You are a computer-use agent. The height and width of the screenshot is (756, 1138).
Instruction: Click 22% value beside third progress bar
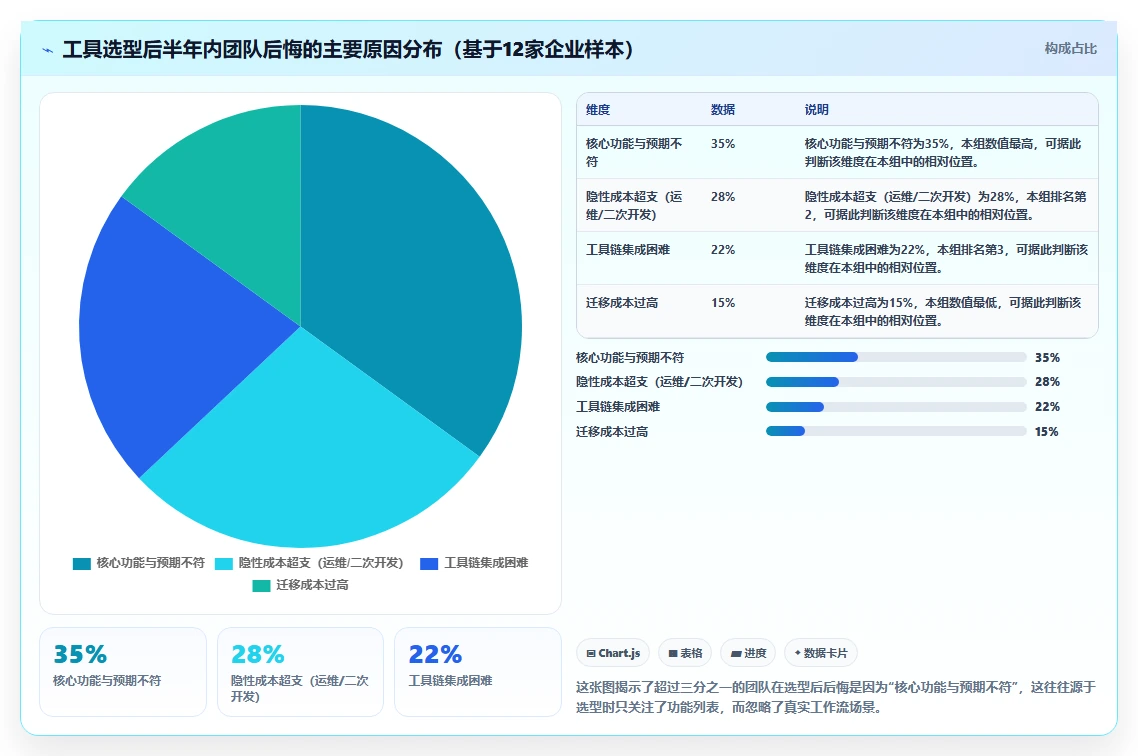[x=1047, y=407]
